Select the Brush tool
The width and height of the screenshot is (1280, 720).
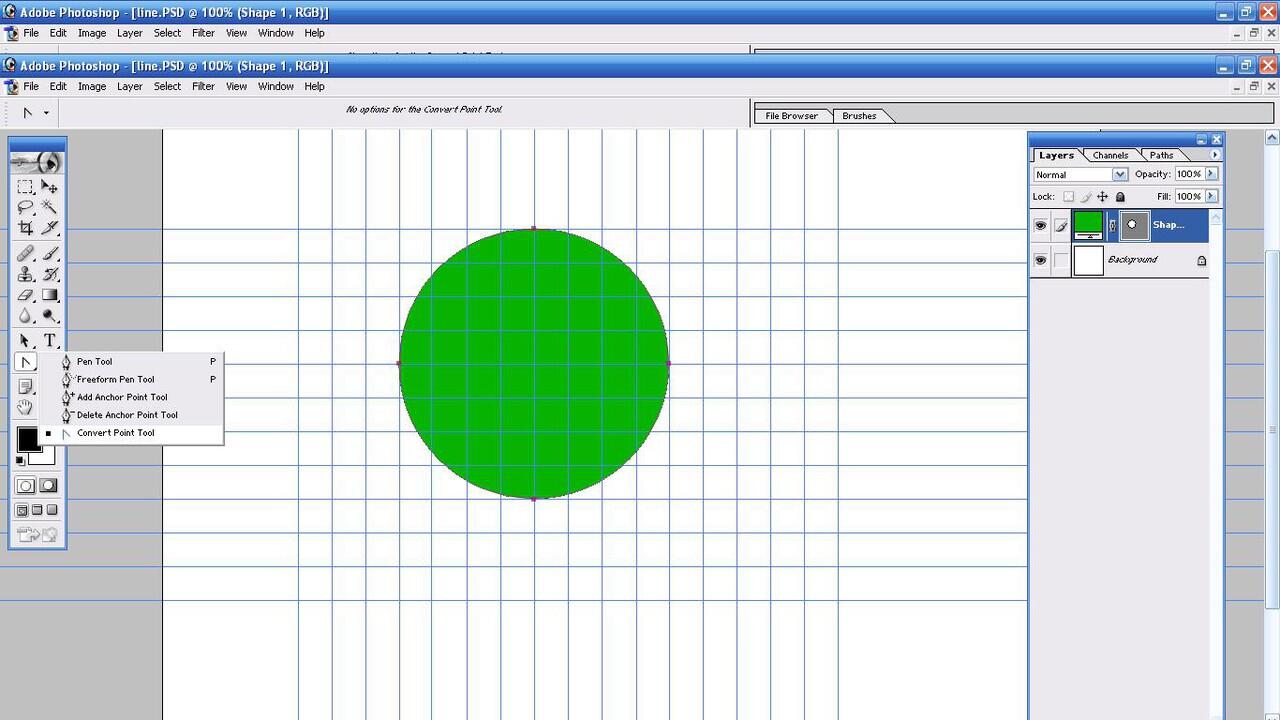(x=49, y=254)
